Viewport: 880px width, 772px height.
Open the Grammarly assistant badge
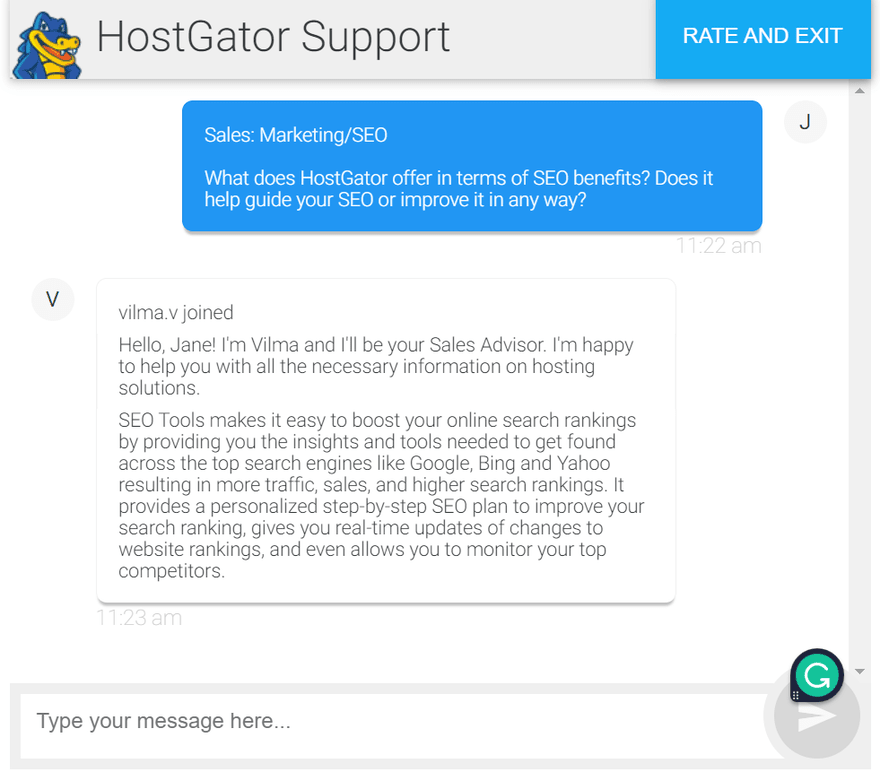[x=817, y=675]
